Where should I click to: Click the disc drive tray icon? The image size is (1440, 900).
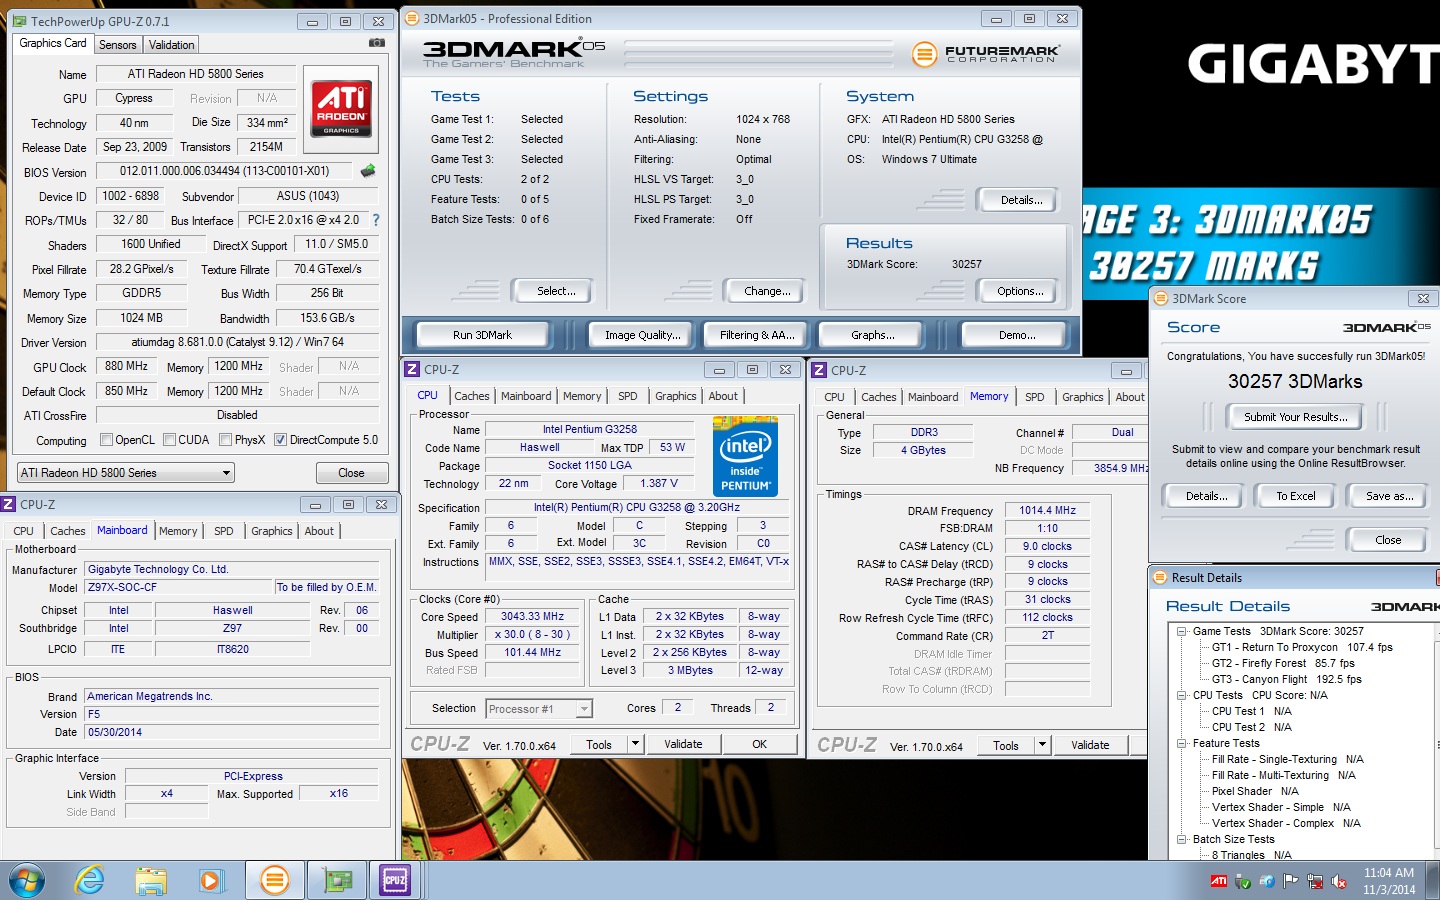click(1267, 881)
